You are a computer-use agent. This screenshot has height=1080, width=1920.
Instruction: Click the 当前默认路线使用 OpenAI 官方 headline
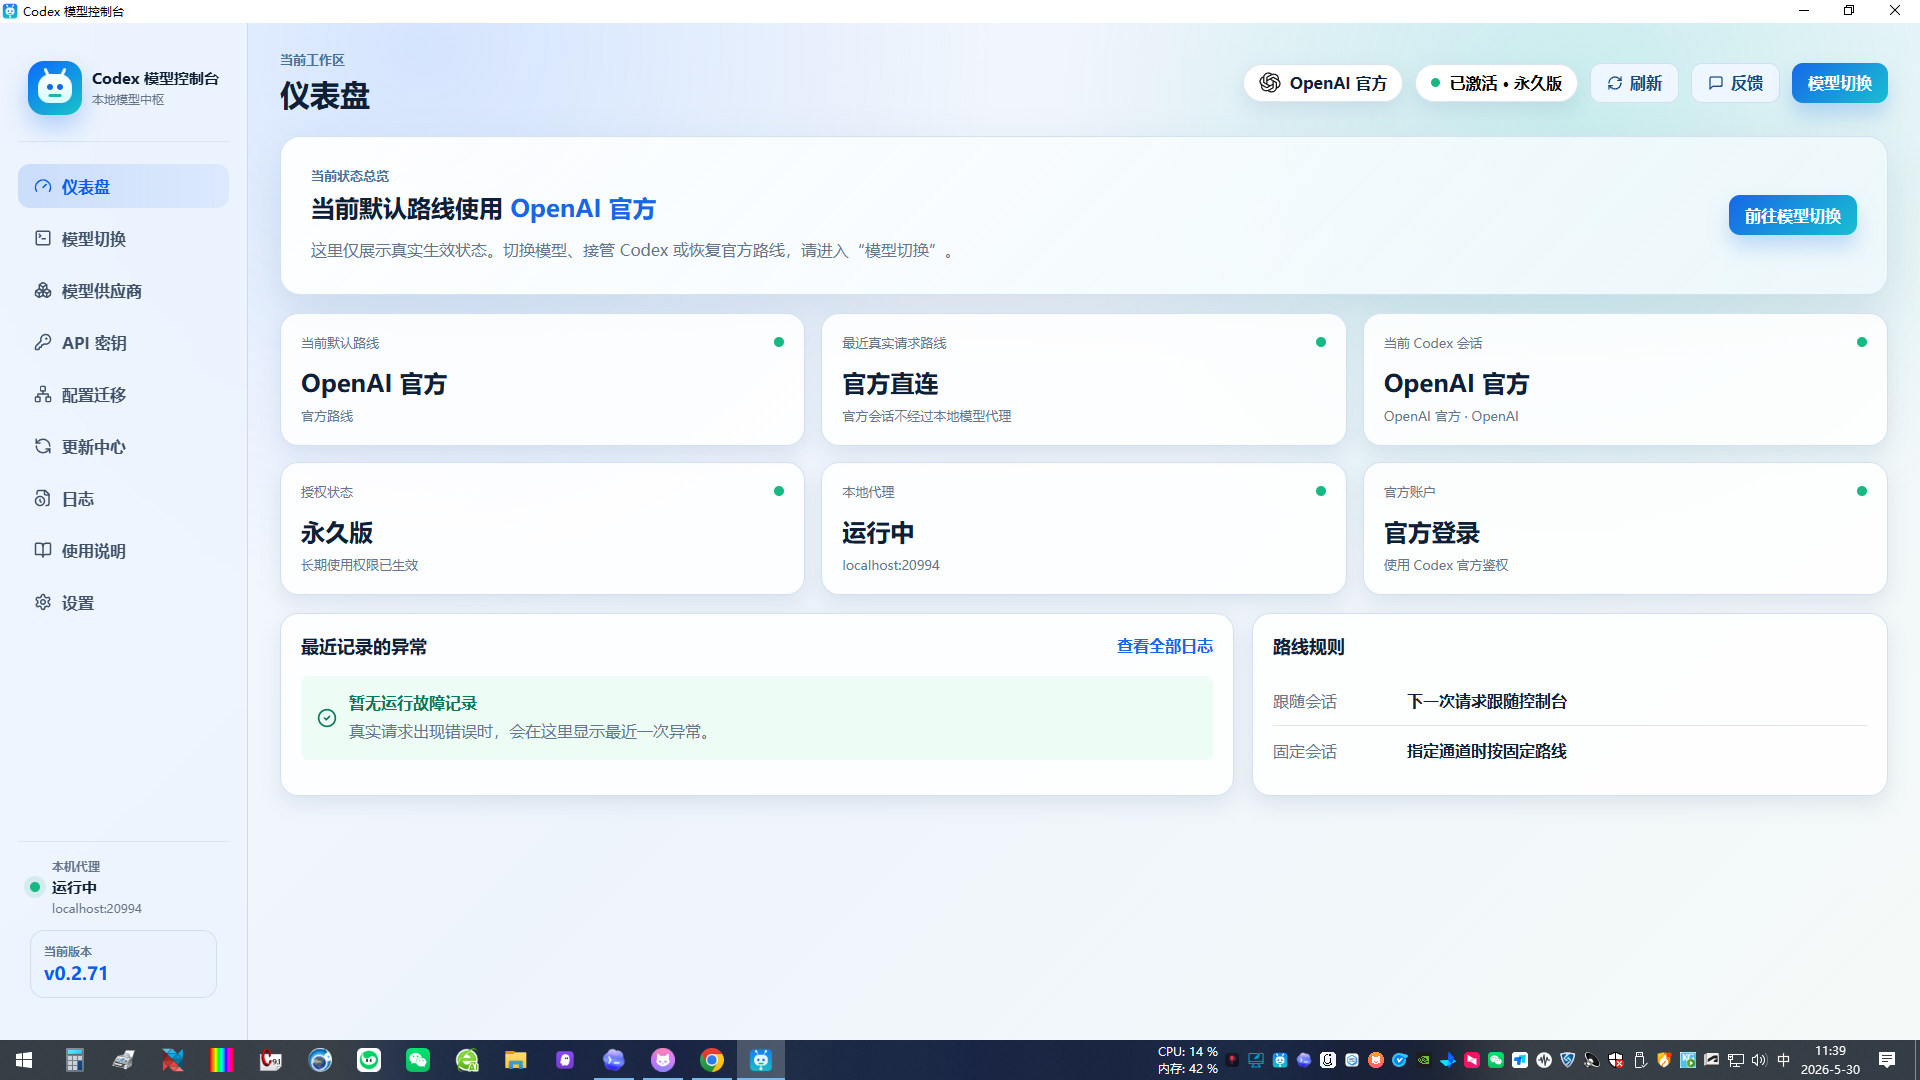pos(483,209)
